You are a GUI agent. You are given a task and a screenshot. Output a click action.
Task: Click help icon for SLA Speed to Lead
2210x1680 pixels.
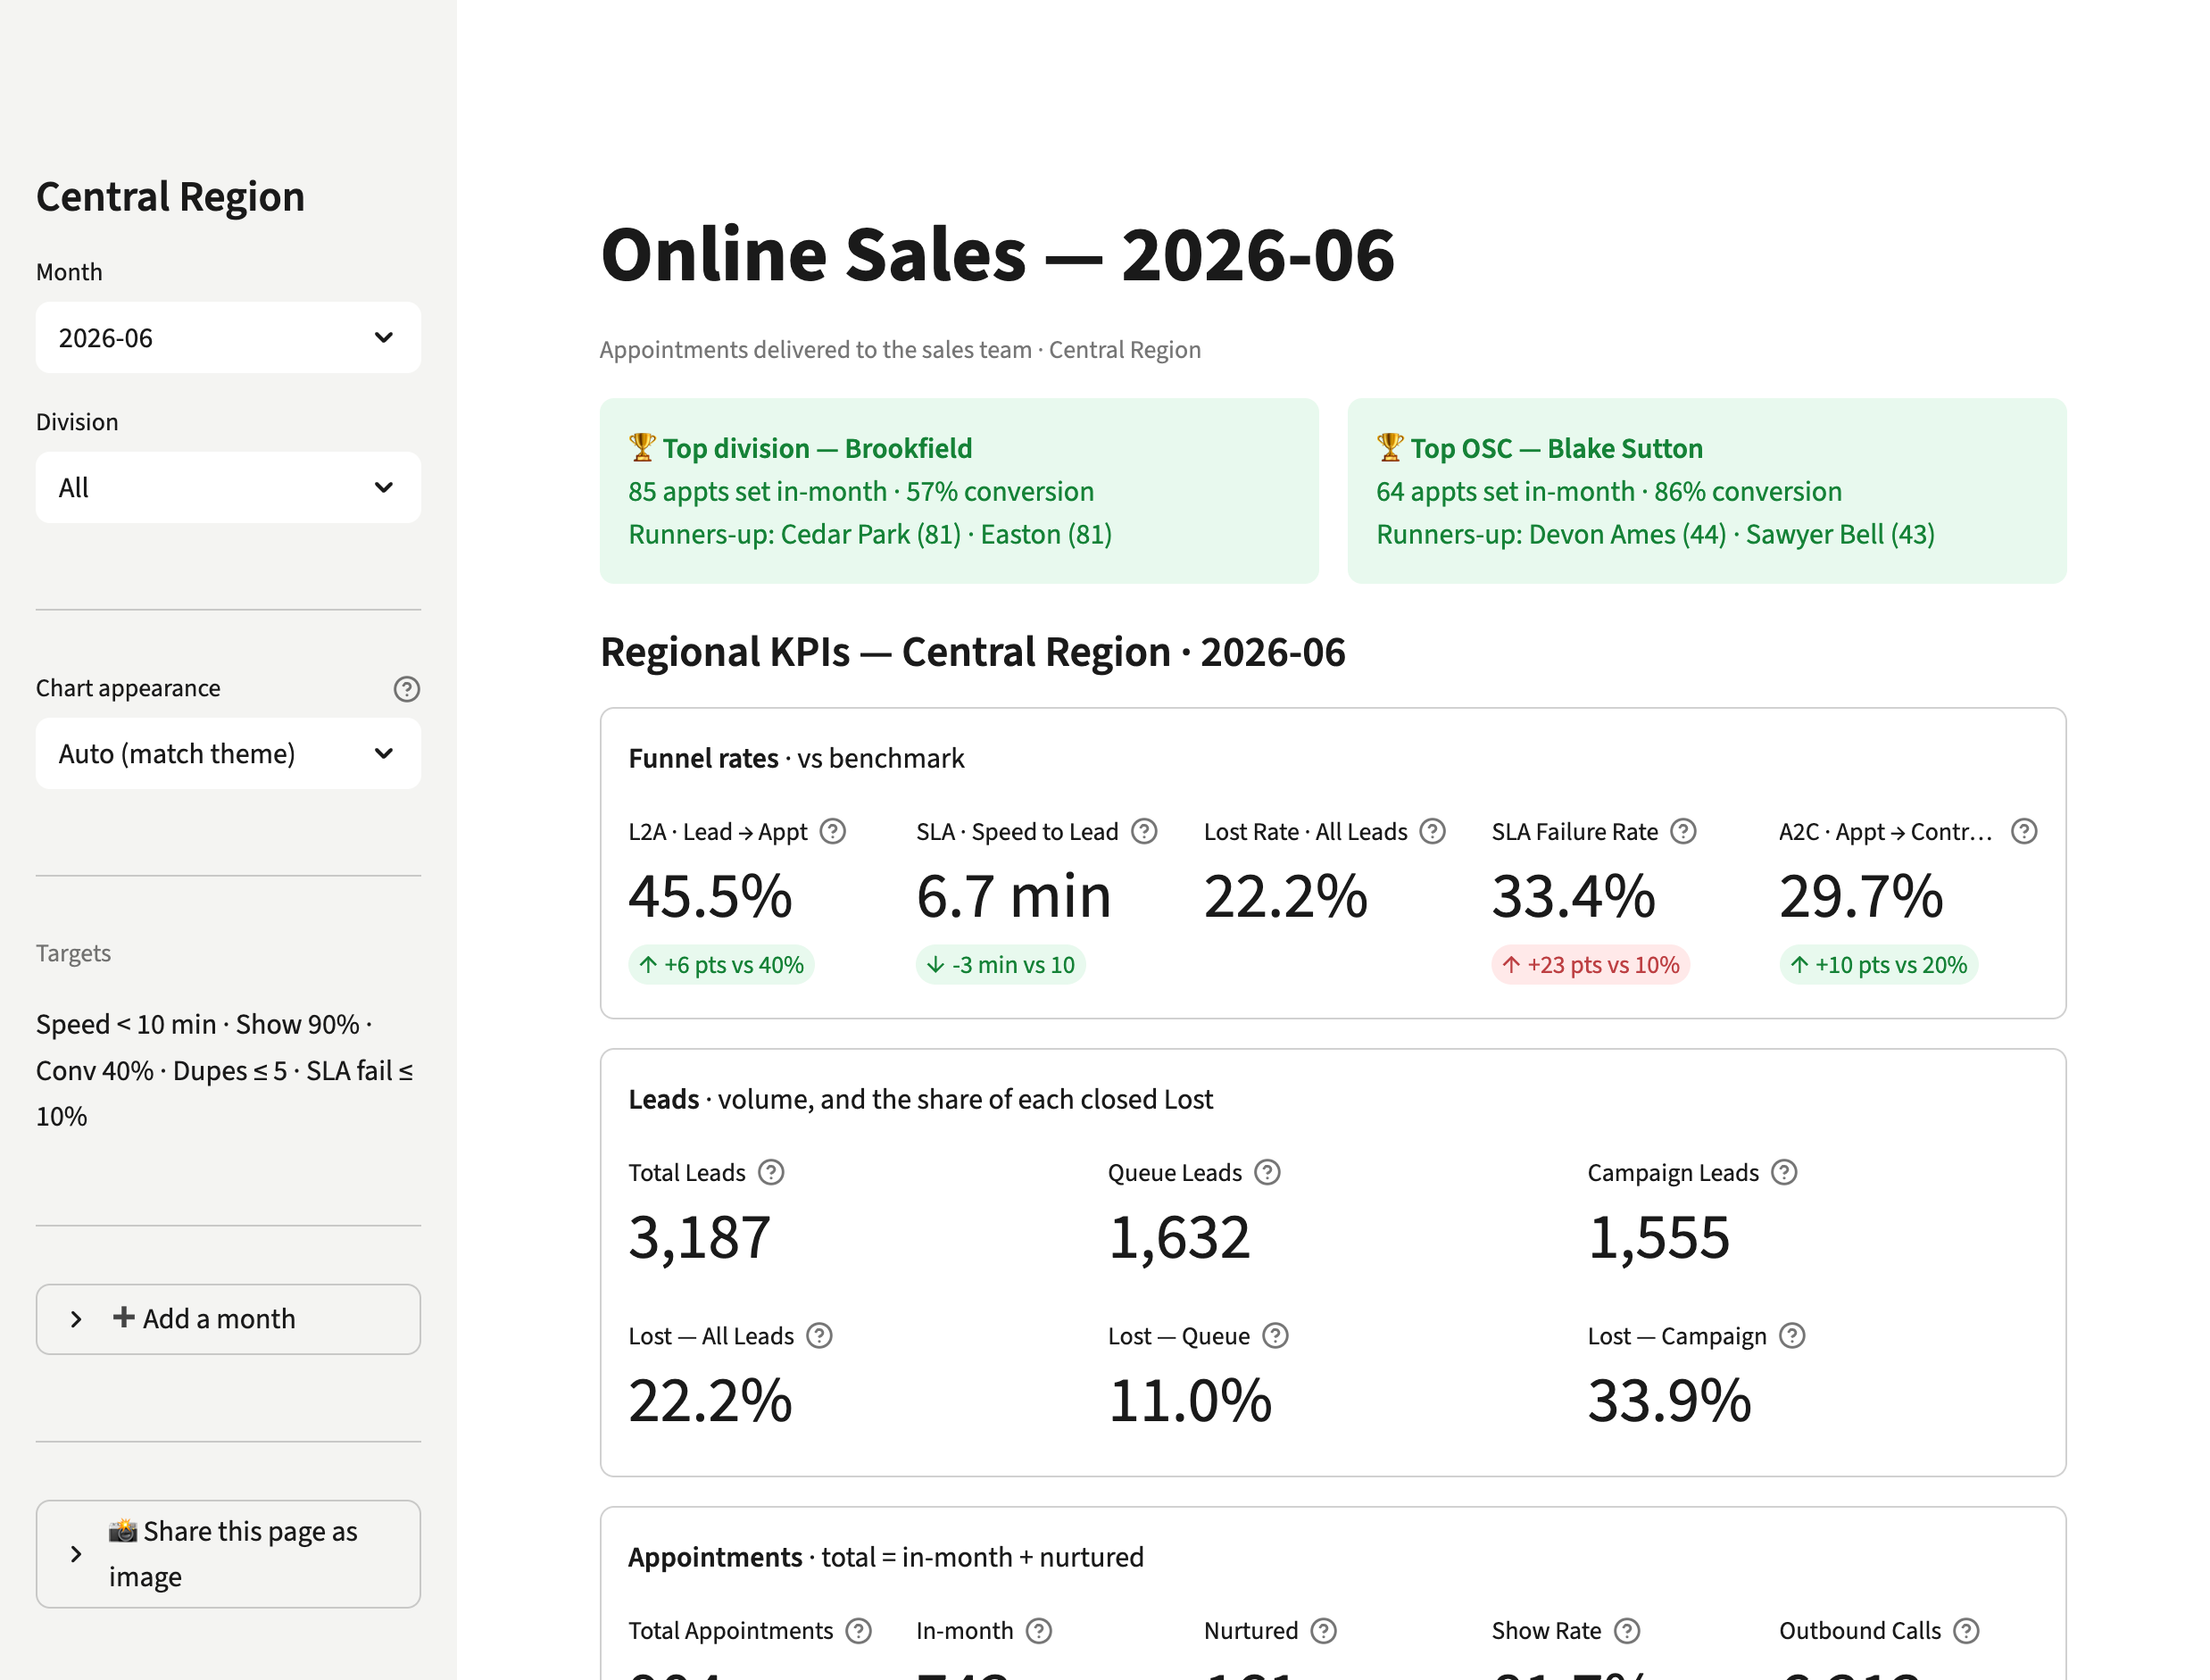(x=1144, y=832)
